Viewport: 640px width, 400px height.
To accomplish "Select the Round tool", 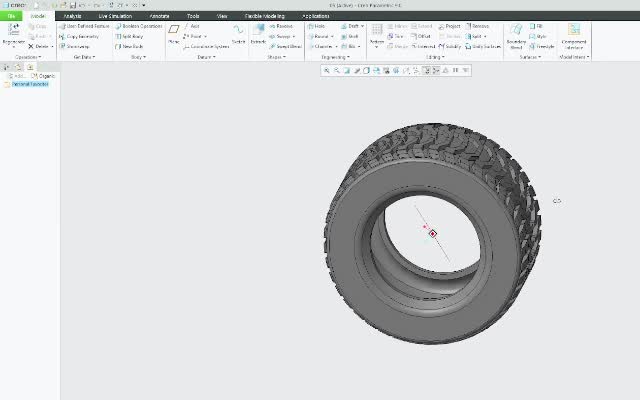I will pyautogui.click(x=318, y=36).
